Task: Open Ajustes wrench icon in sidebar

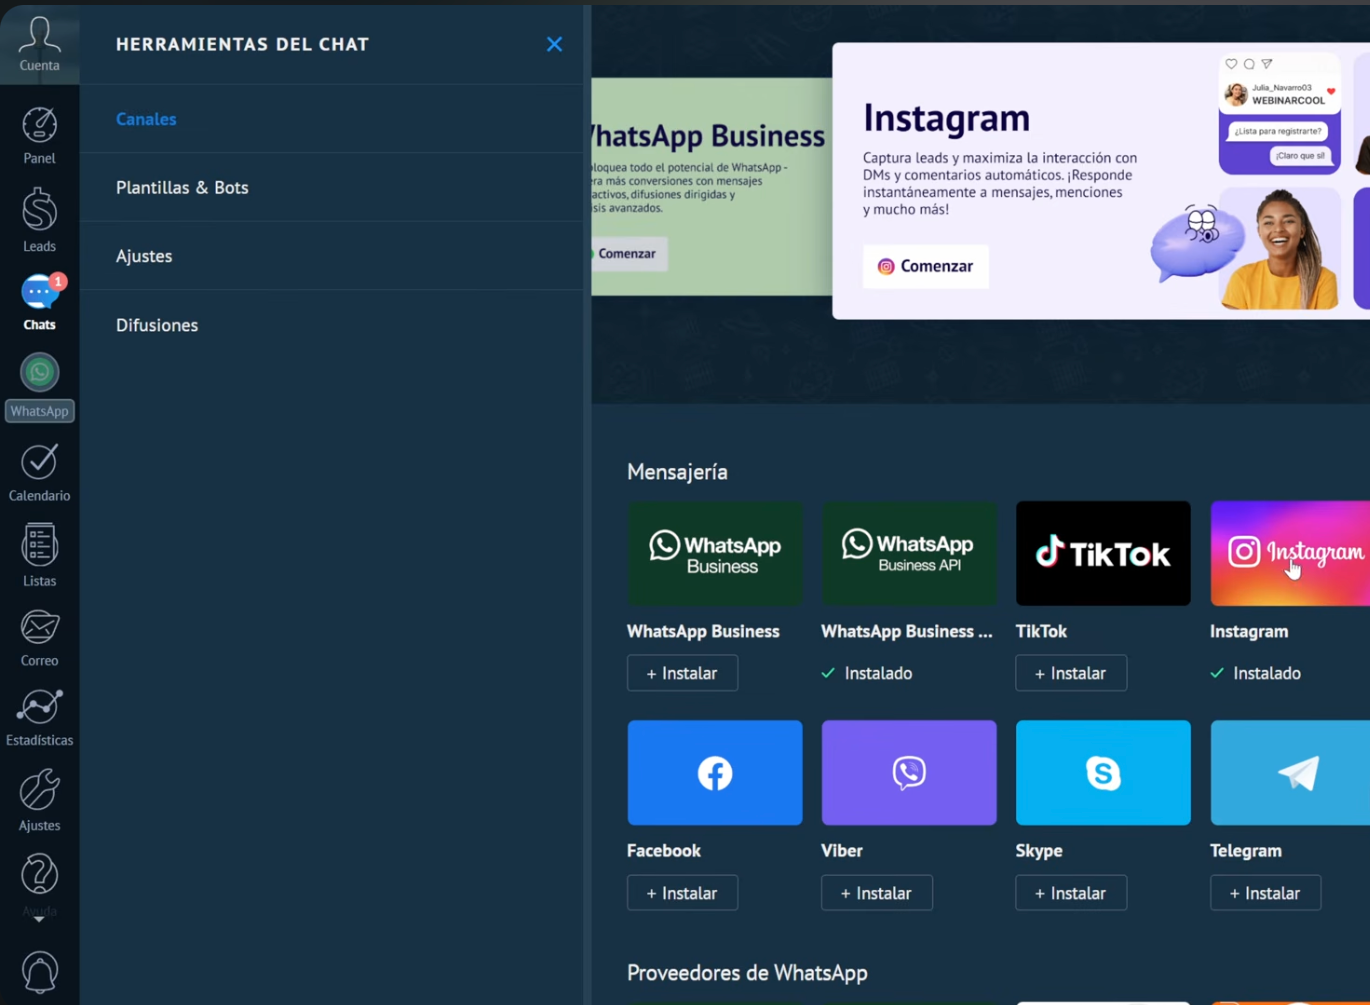Action: (x=39, y=800)
